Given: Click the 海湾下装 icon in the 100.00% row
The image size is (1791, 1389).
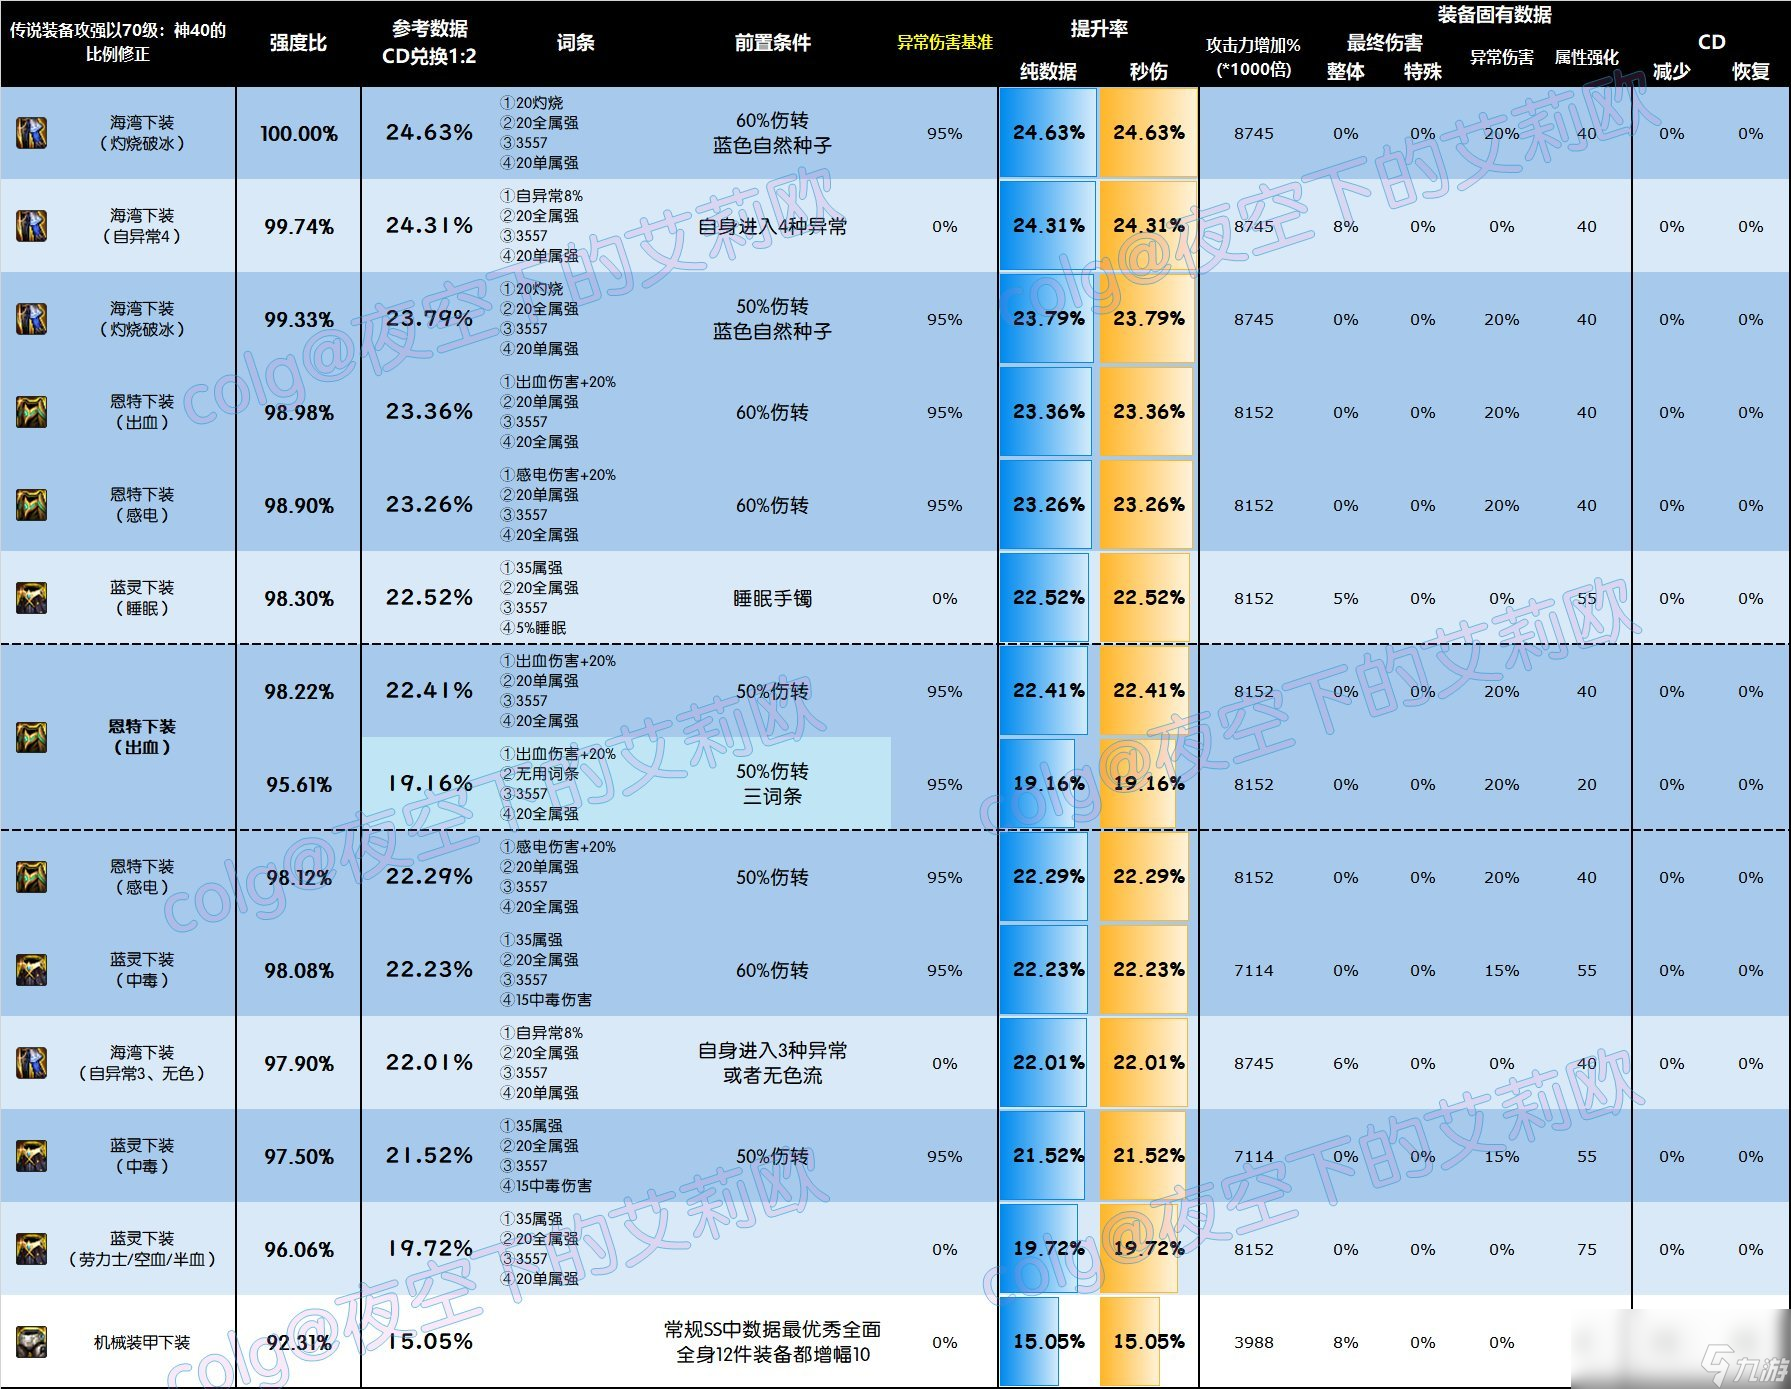Looking at the screenshot, I should coord(31,133).
